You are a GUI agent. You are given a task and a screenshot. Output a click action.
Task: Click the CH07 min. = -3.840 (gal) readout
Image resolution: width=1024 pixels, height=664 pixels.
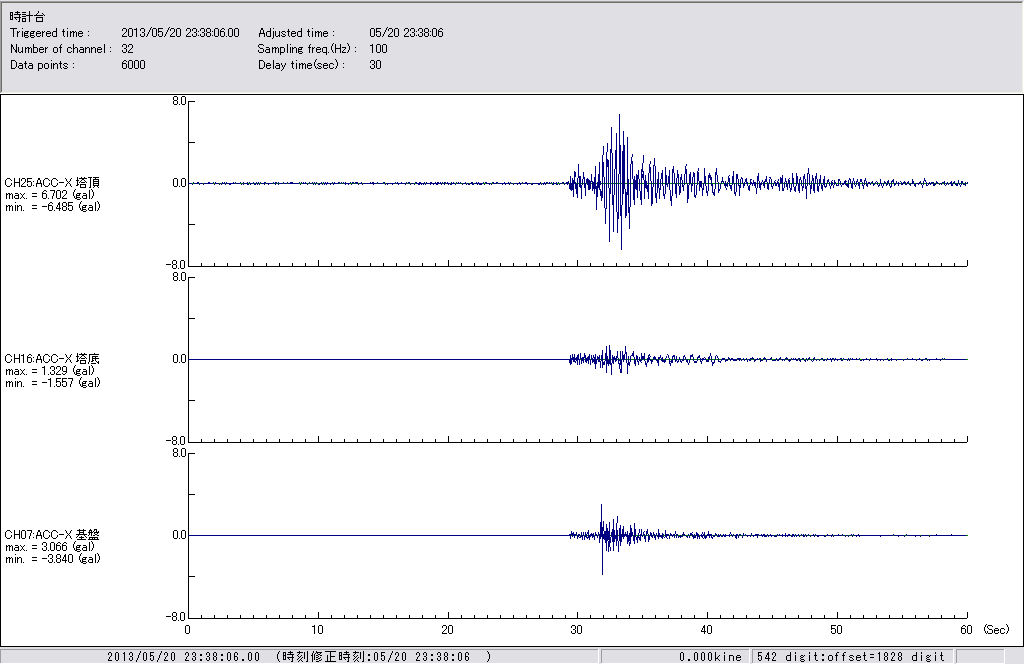[52, 559]
